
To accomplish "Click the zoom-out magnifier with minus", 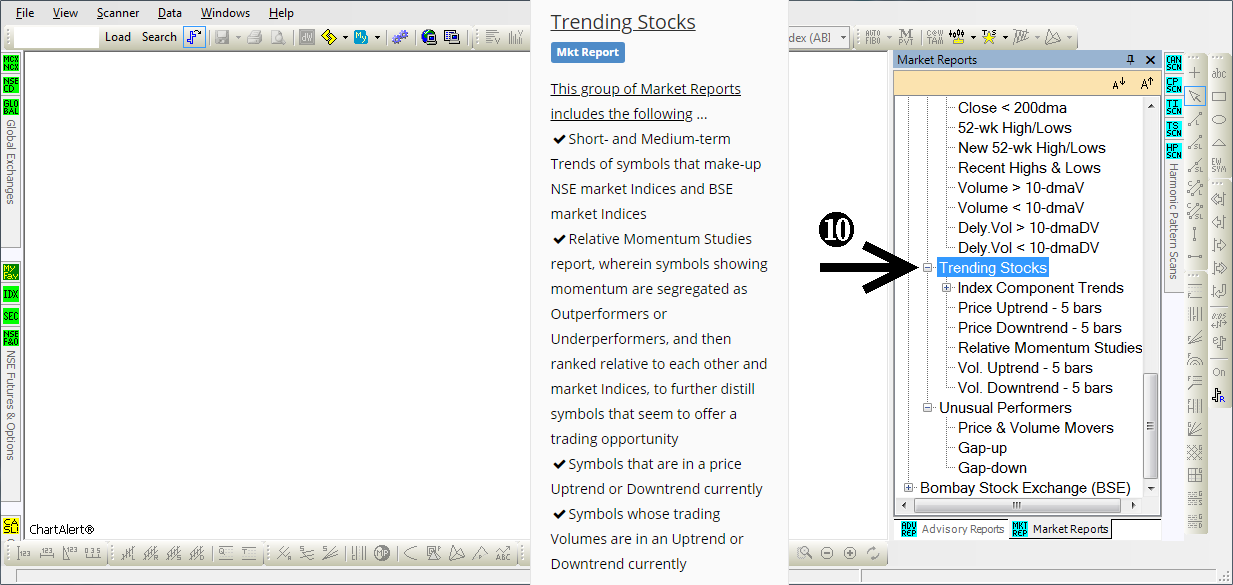I will (827, 553).
